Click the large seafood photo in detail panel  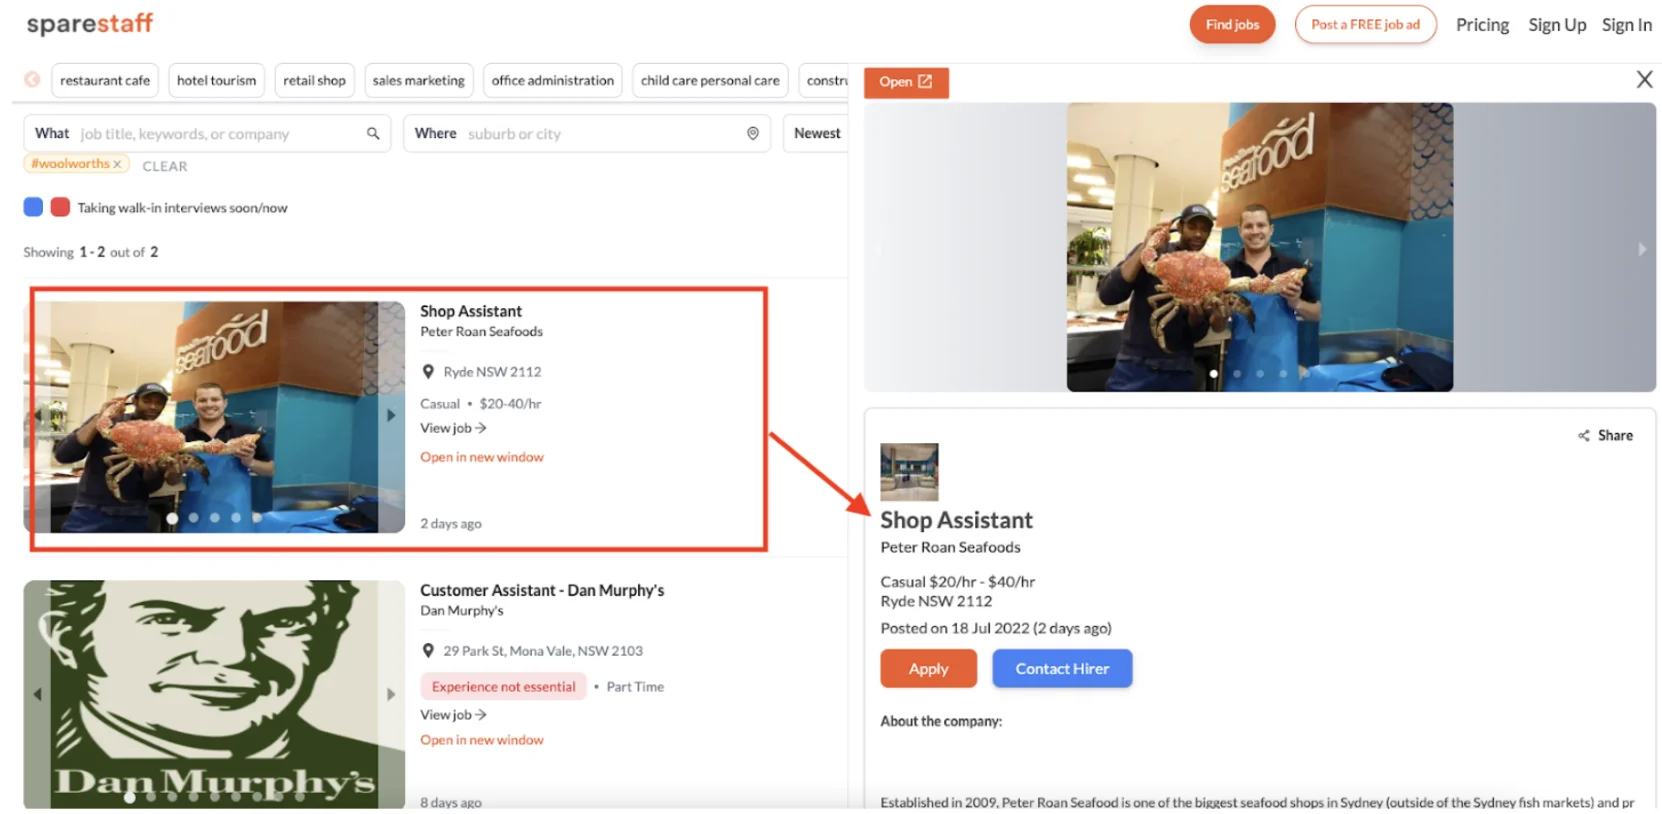coord(1259,247)
